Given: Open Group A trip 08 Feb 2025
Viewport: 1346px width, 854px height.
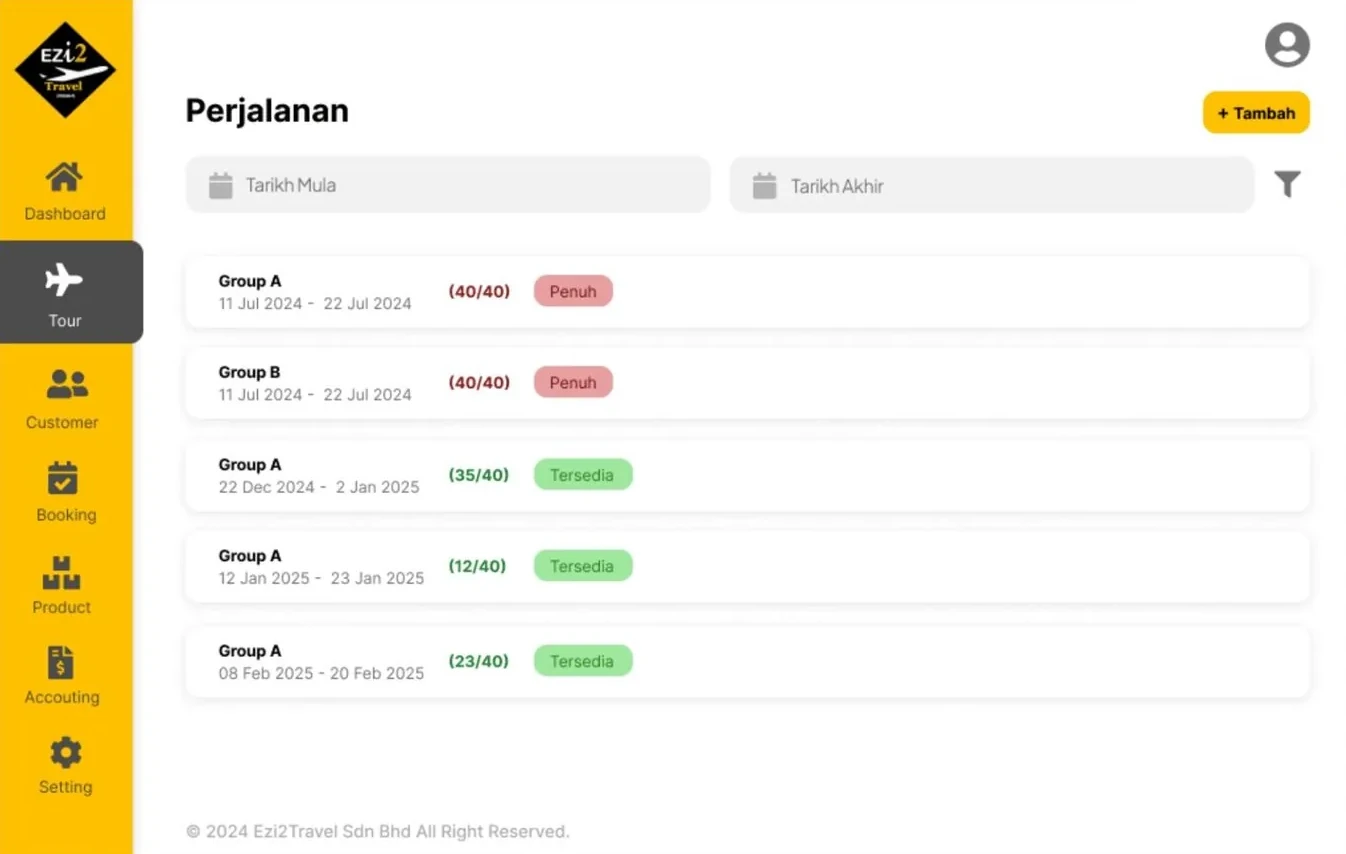Looking at the screenshot, I should 747,661.
